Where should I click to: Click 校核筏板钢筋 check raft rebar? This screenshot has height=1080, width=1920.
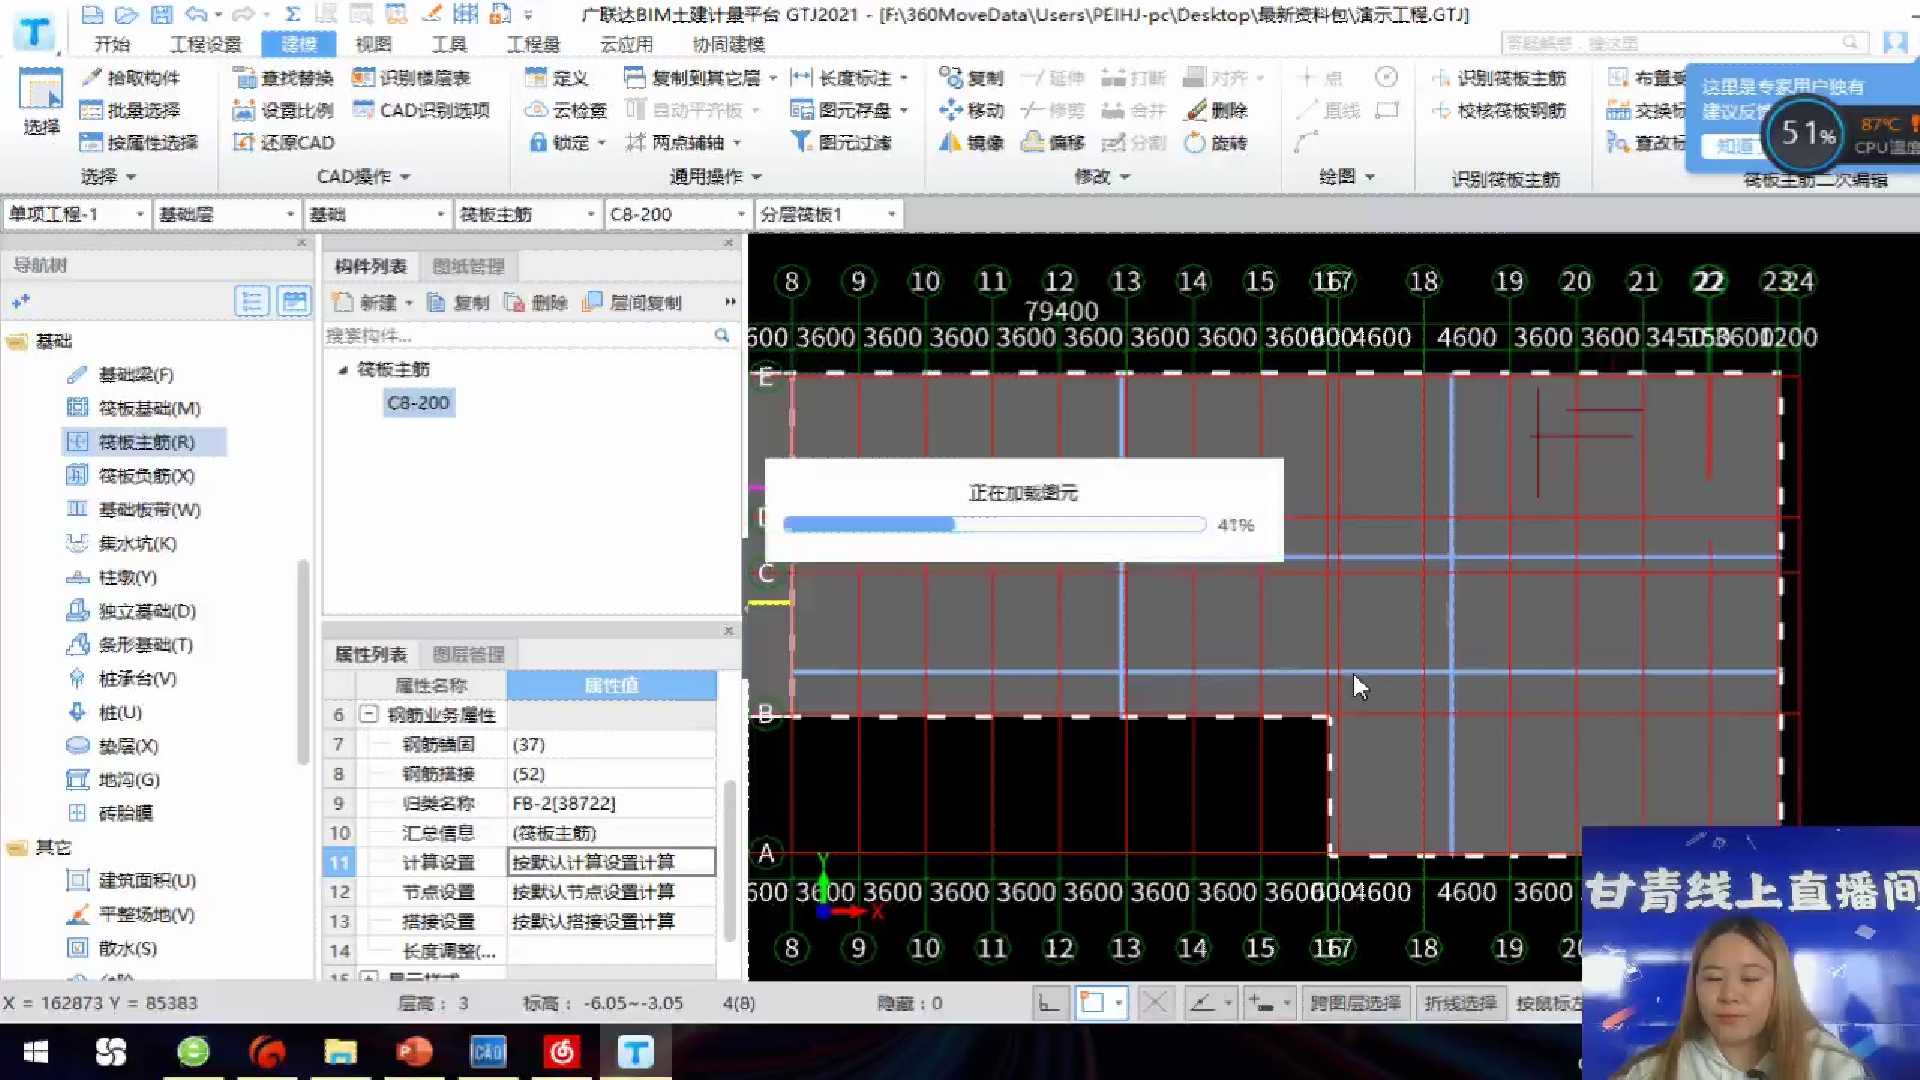pyautogui.click(x=1498, y=110)
